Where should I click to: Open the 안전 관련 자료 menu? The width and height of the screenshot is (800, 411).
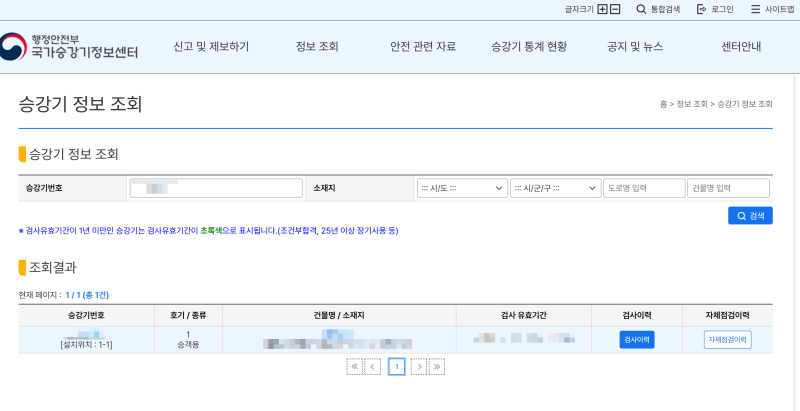pyautogui.click(x=423, y=47)
